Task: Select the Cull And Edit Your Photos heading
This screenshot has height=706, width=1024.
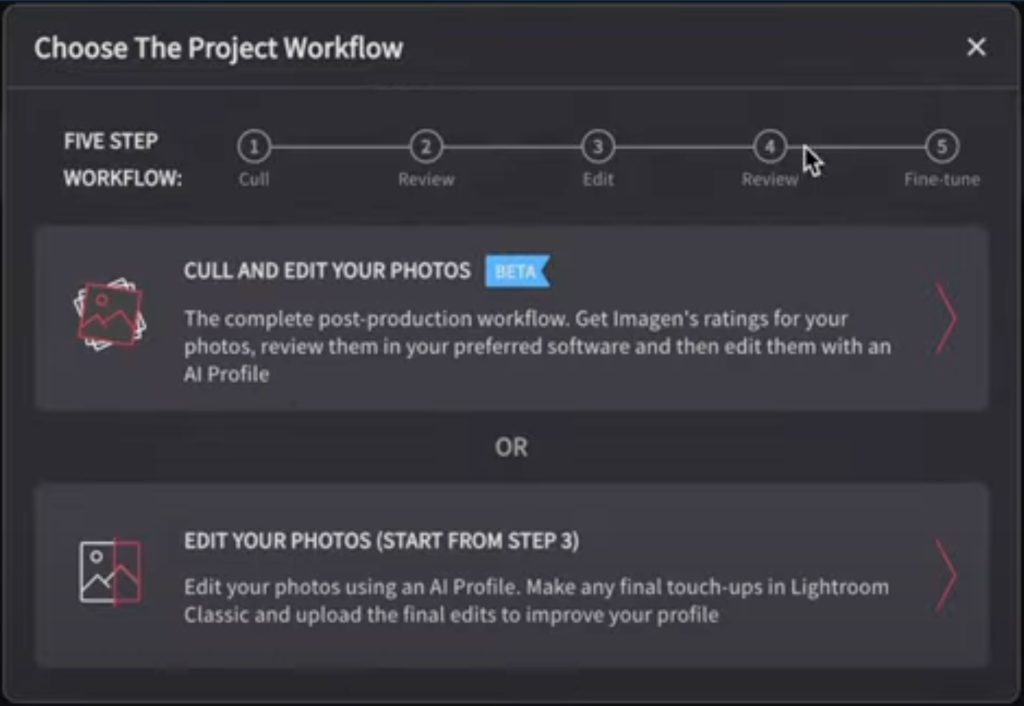Action: coord(327,270)
